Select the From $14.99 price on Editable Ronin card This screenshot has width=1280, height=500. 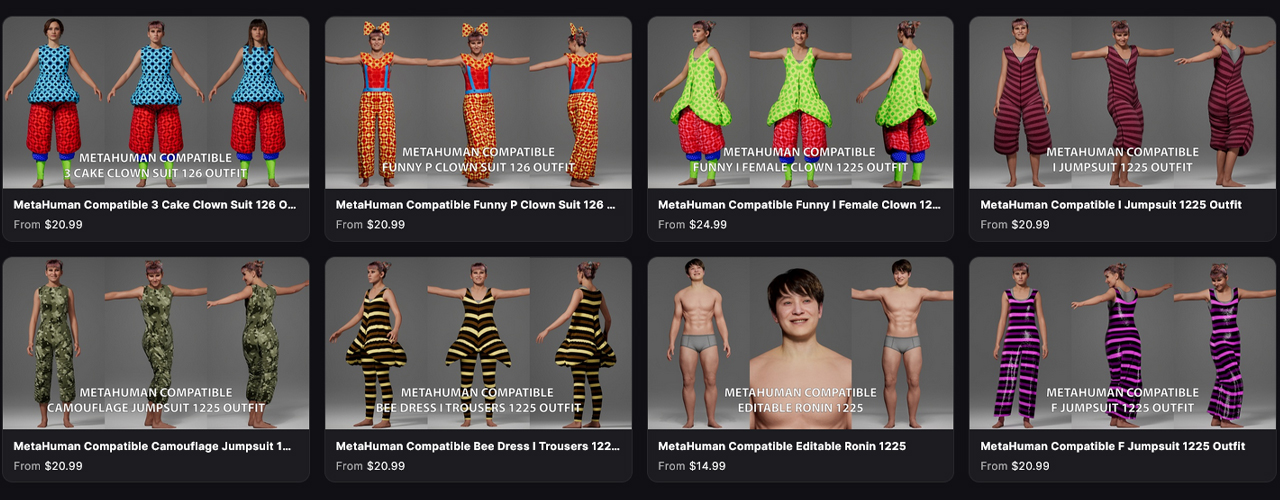coord(692,466)
